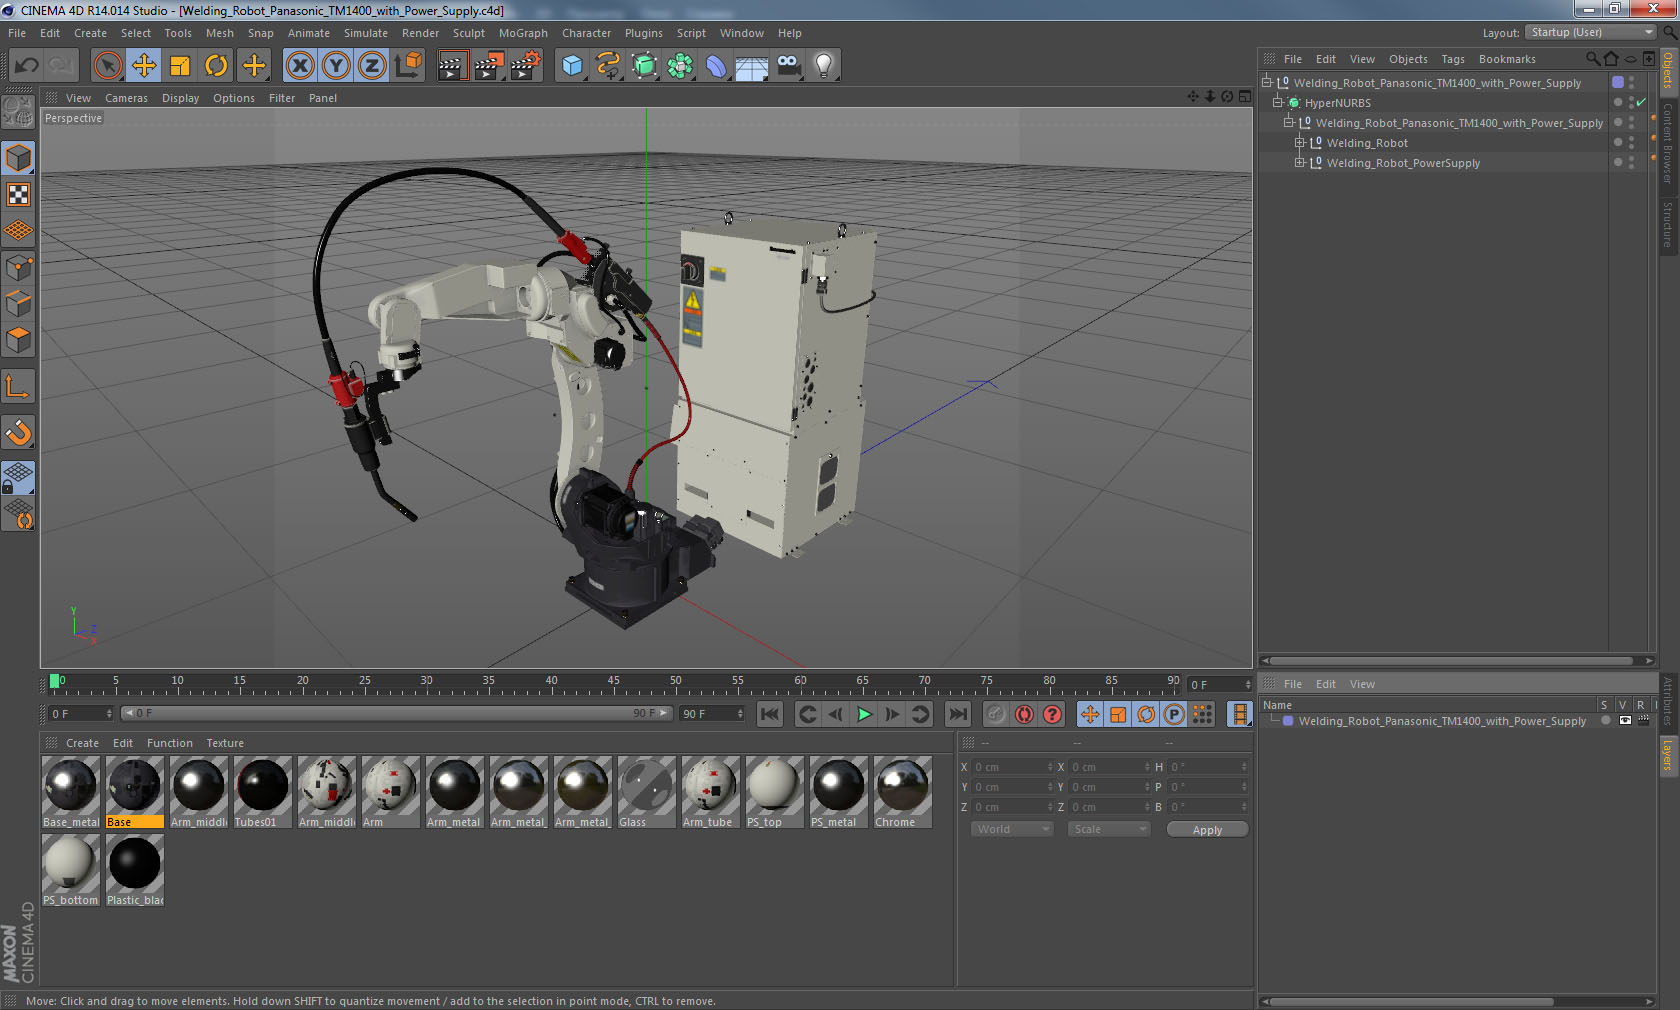Open the Simulate menu
This screenshot has width=1680, height=1010.
pos(365,33)
